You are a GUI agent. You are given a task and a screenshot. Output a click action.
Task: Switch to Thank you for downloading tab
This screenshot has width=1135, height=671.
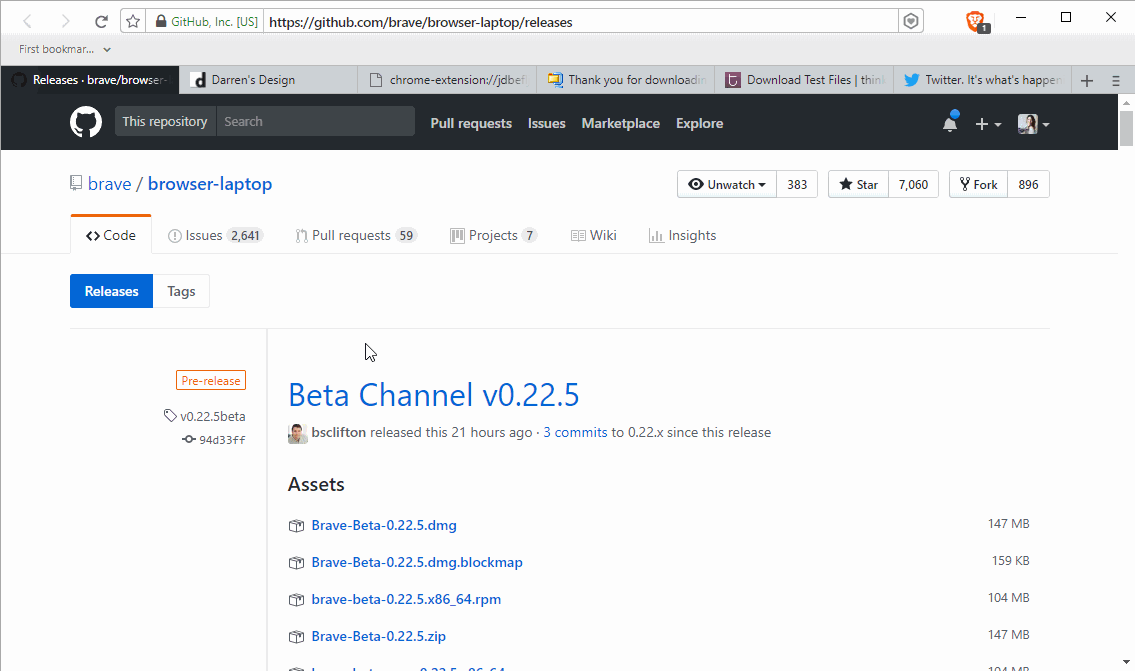tap(626, 80)
